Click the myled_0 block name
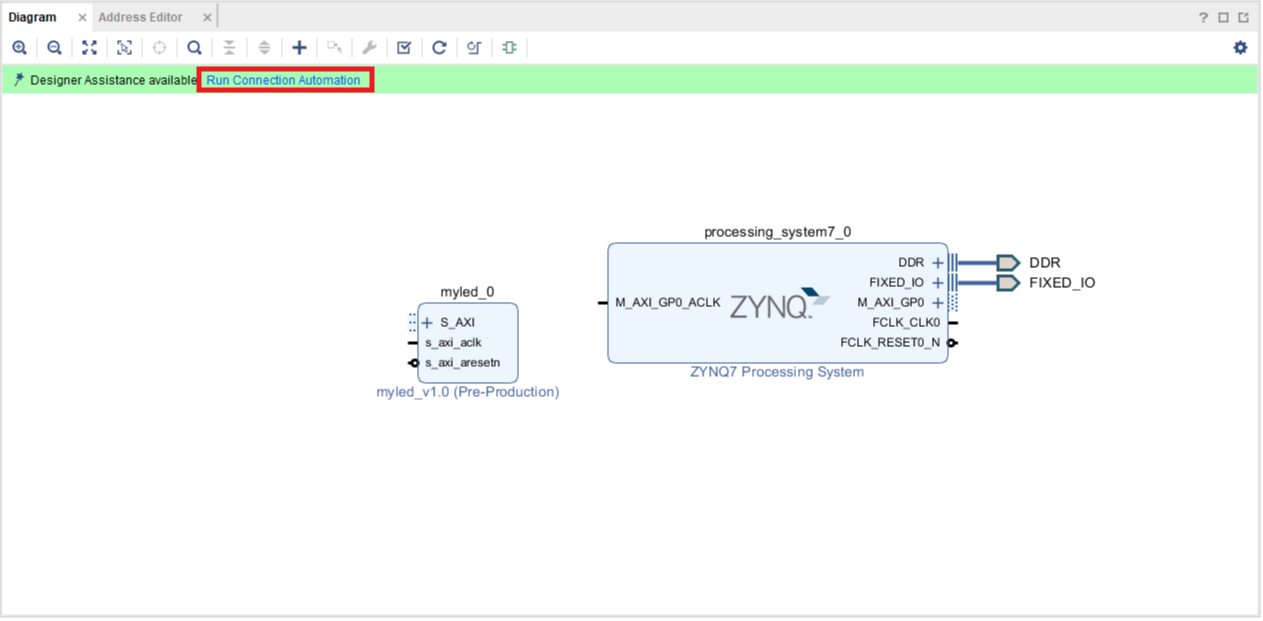The image size is (1263, 621). tap(468, 292)
